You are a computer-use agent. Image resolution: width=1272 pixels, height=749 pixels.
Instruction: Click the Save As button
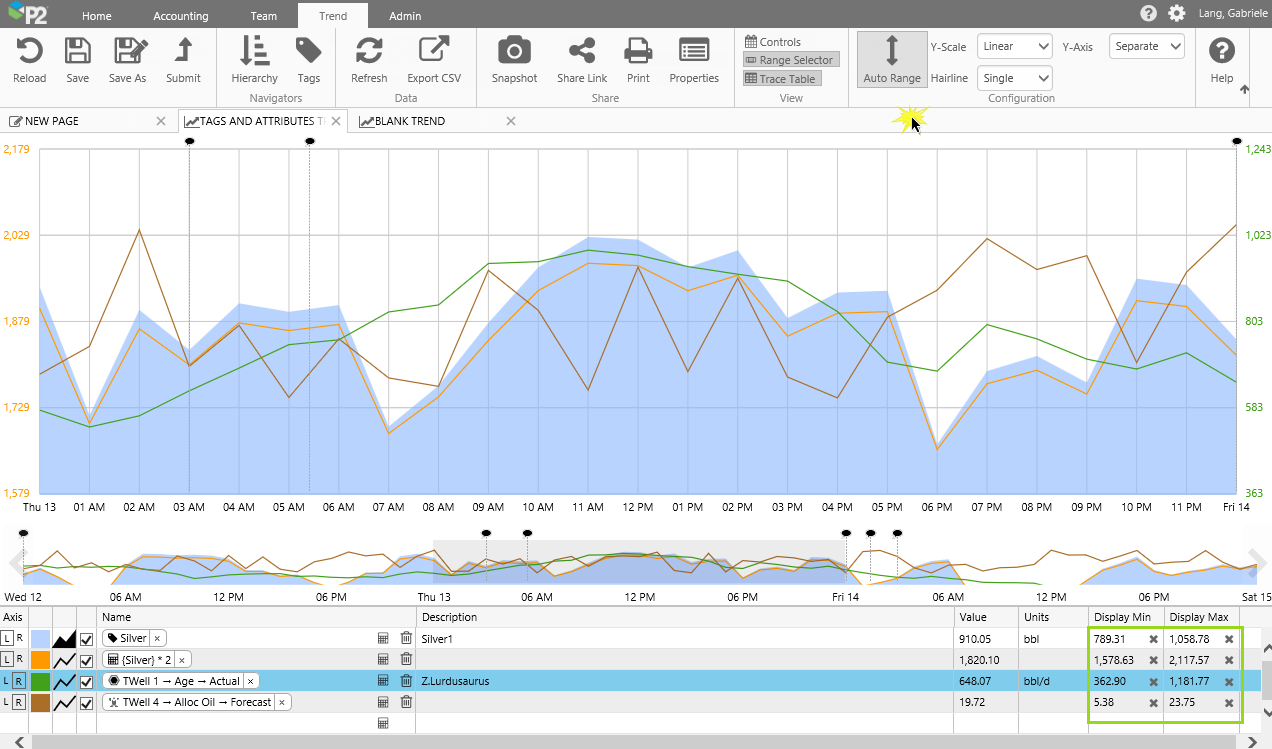[127, 52]
